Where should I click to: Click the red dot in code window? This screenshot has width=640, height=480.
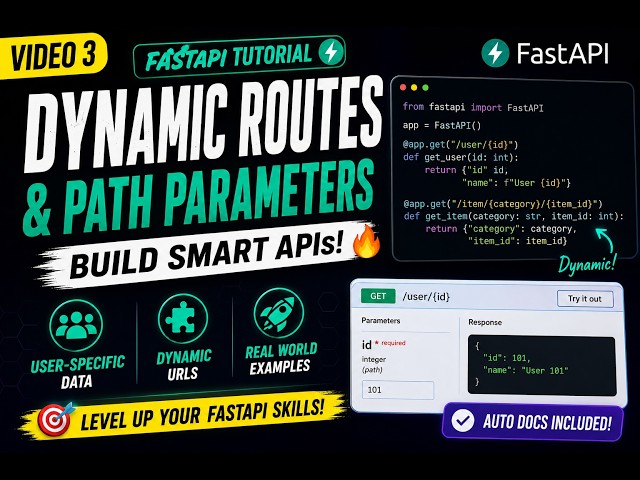[403, 87]
